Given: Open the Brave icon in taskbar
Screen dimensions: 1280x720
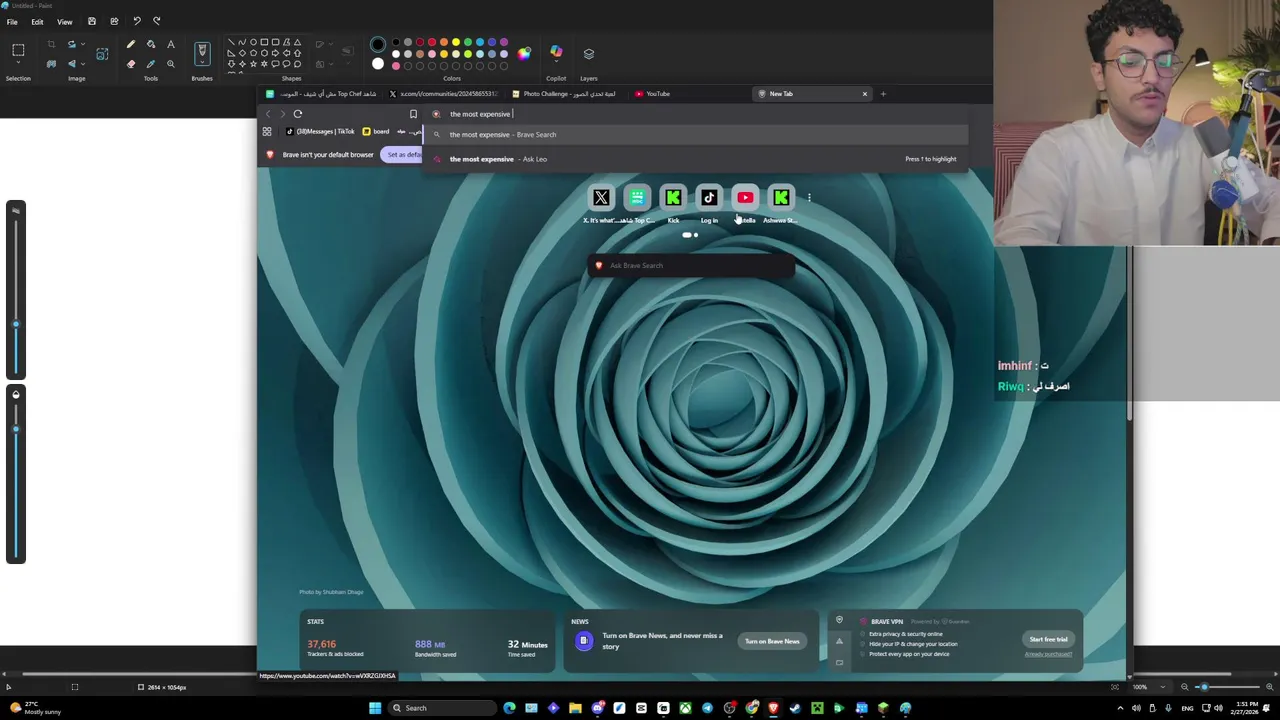Looking at the screenshot, I should pyautogui.click(x=773, y=708).
